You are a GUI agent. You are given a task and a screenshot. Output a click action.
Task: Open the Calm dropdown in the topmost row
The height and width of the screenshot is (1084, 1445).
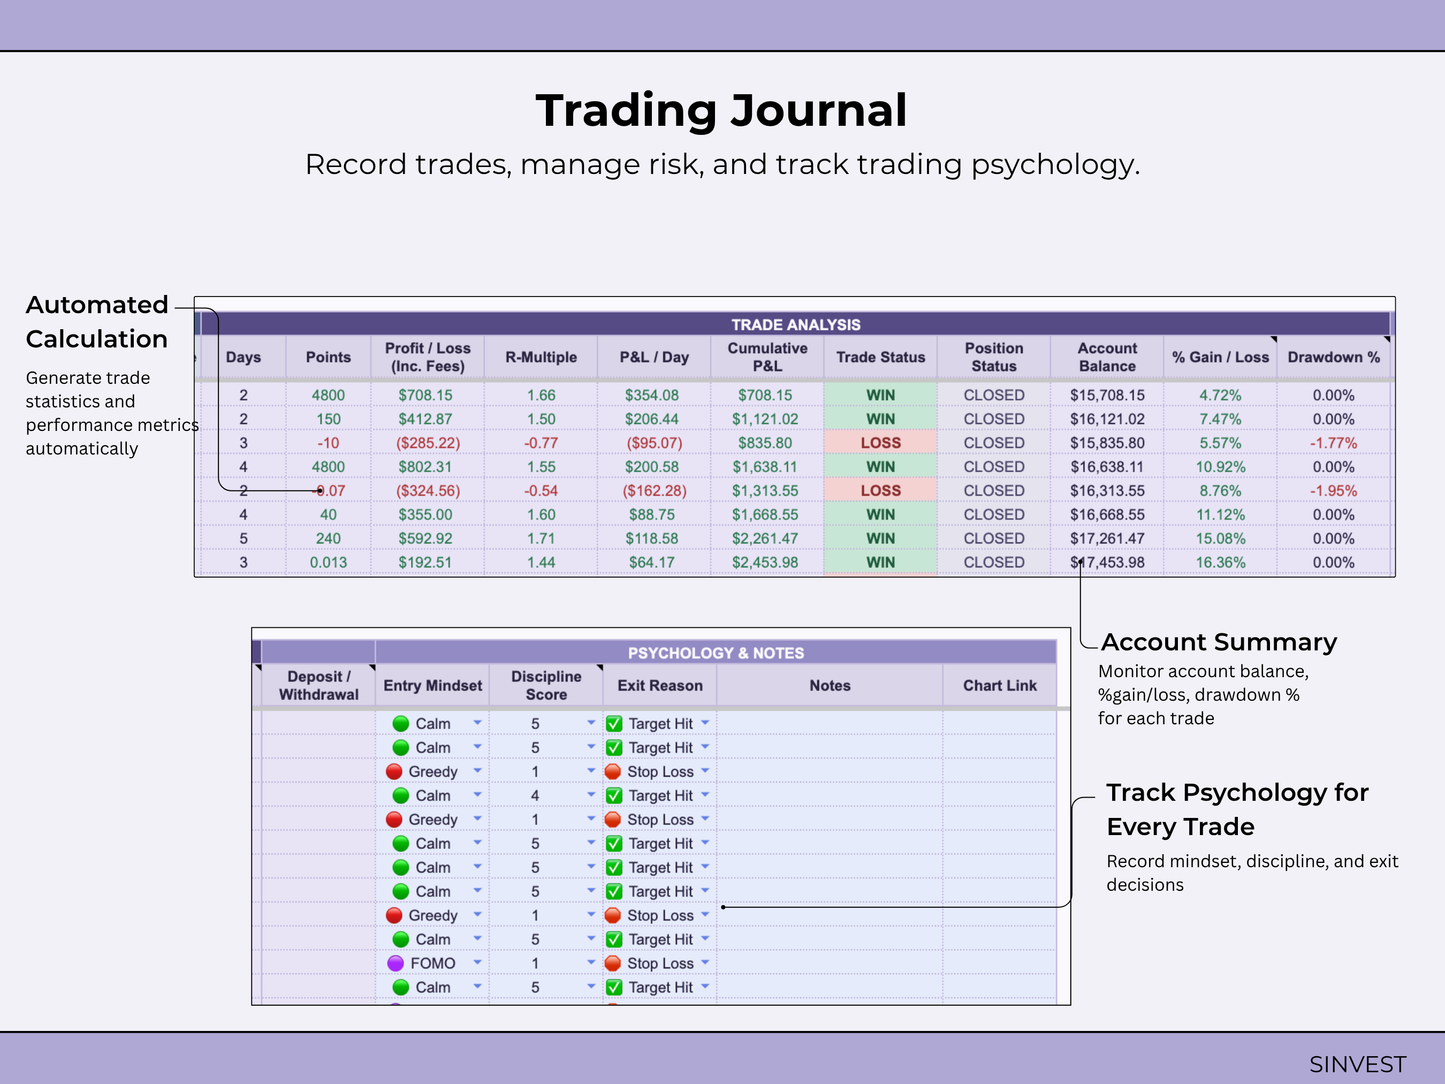477,722
